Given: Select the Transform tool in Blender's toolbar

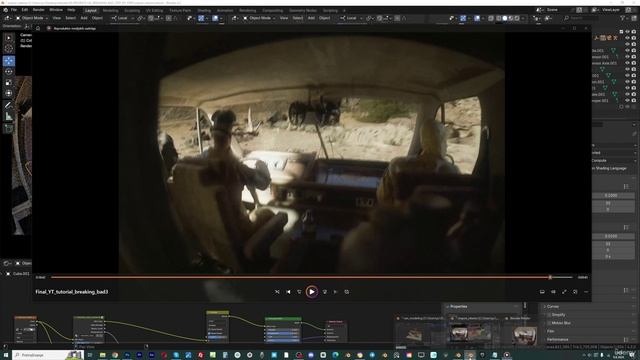Looking at the screenshot, I should coord(9,93).
